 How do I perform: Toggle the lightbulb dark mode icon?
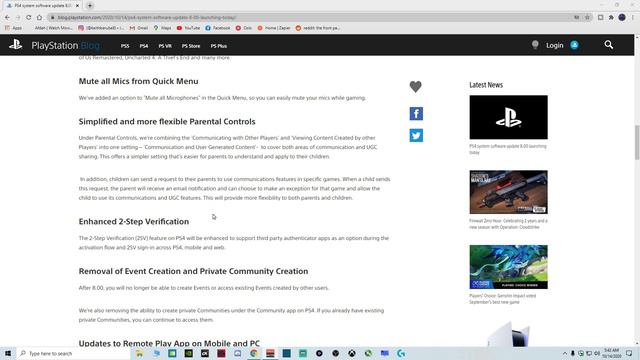(x=535, y=45)
